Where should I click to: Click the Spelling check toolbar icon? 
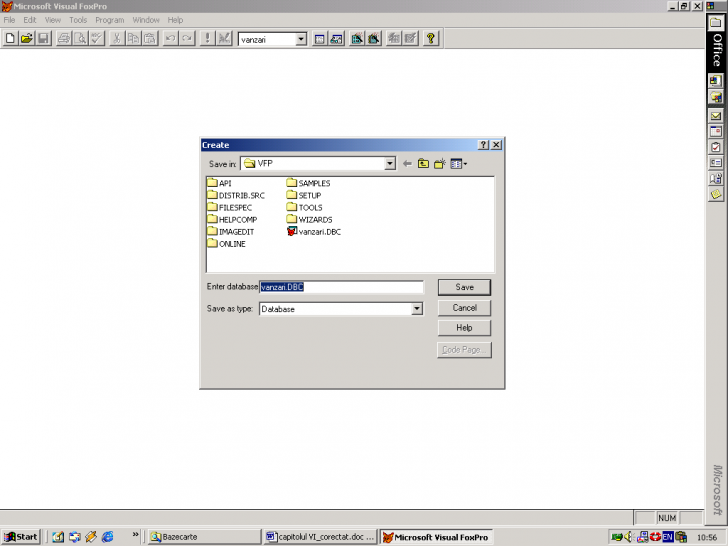97,39
